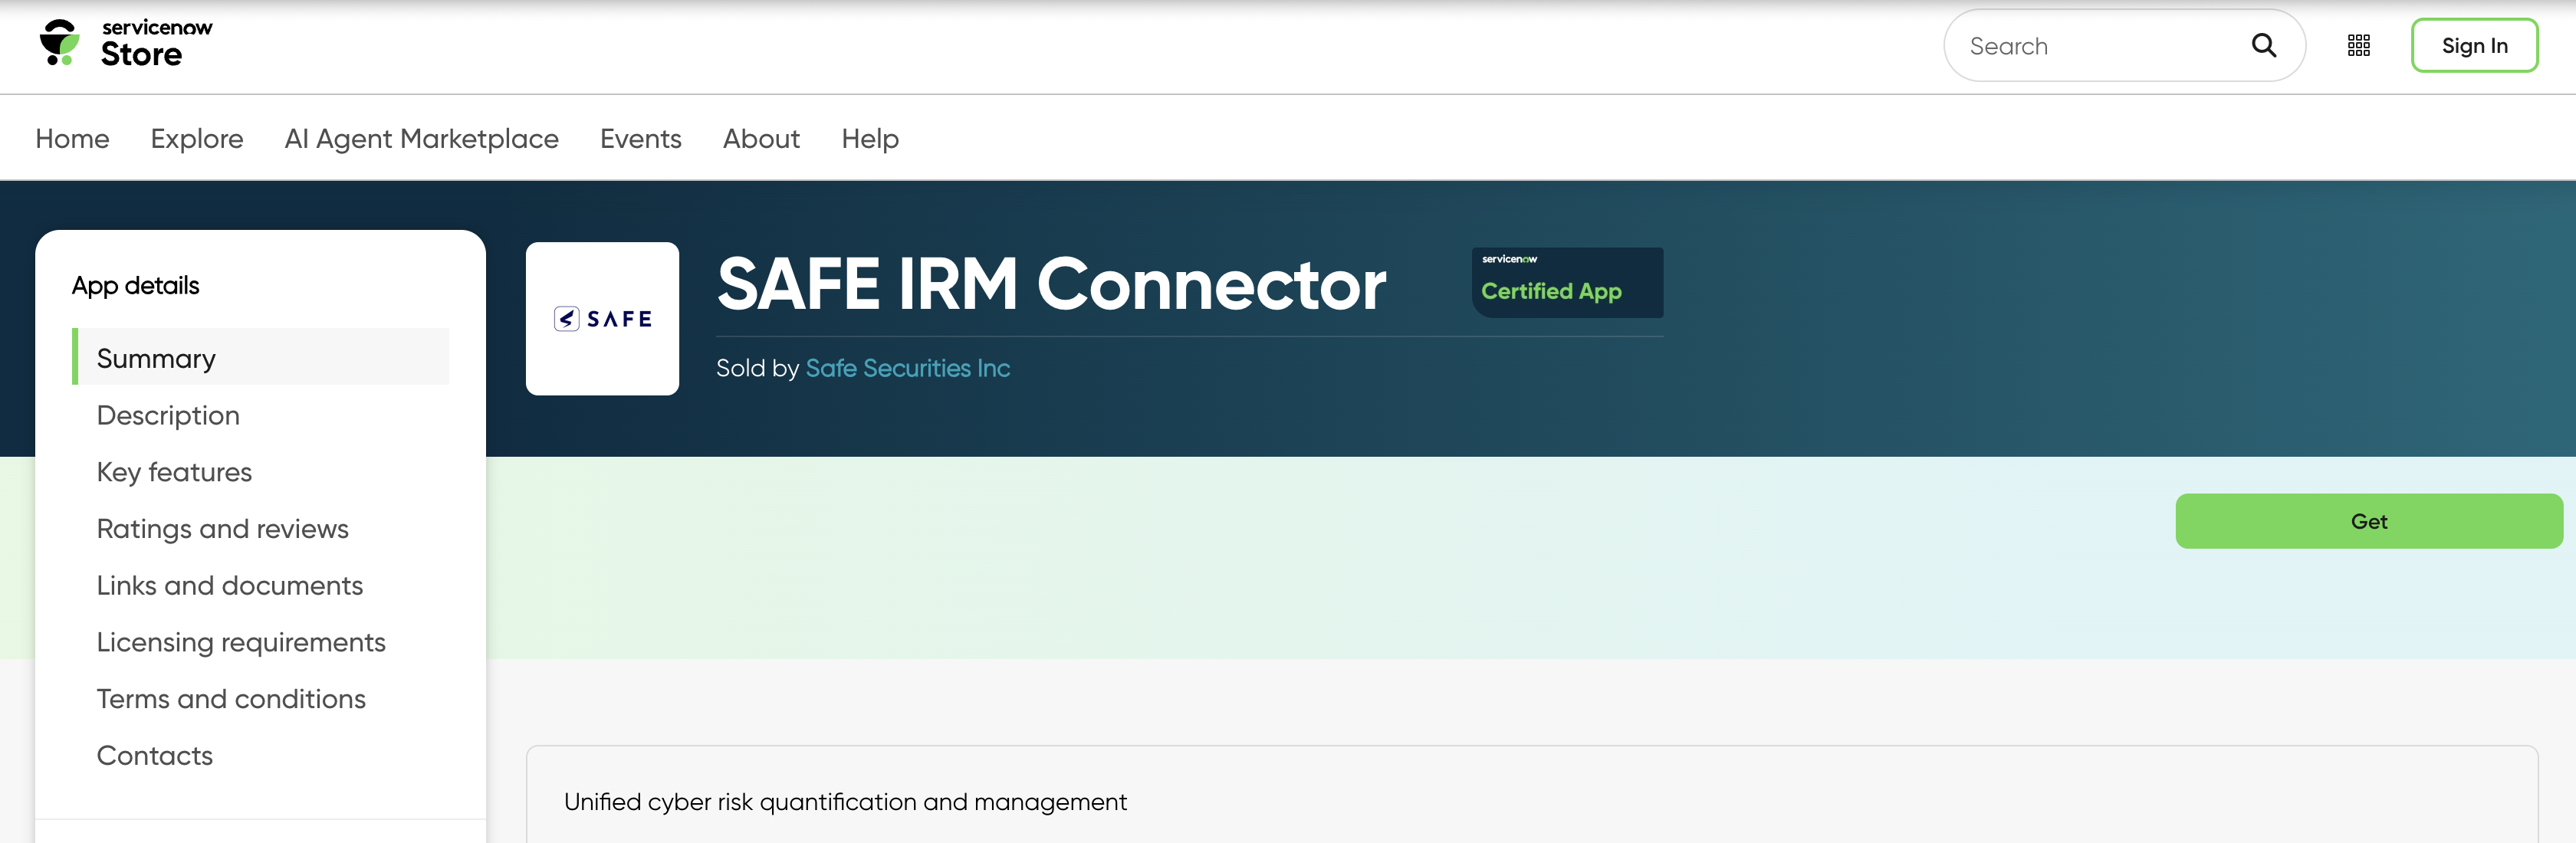Go to AI Agent Marketplace
Viewport: 2576px width, 843px height.
click(x=421, y=139)
